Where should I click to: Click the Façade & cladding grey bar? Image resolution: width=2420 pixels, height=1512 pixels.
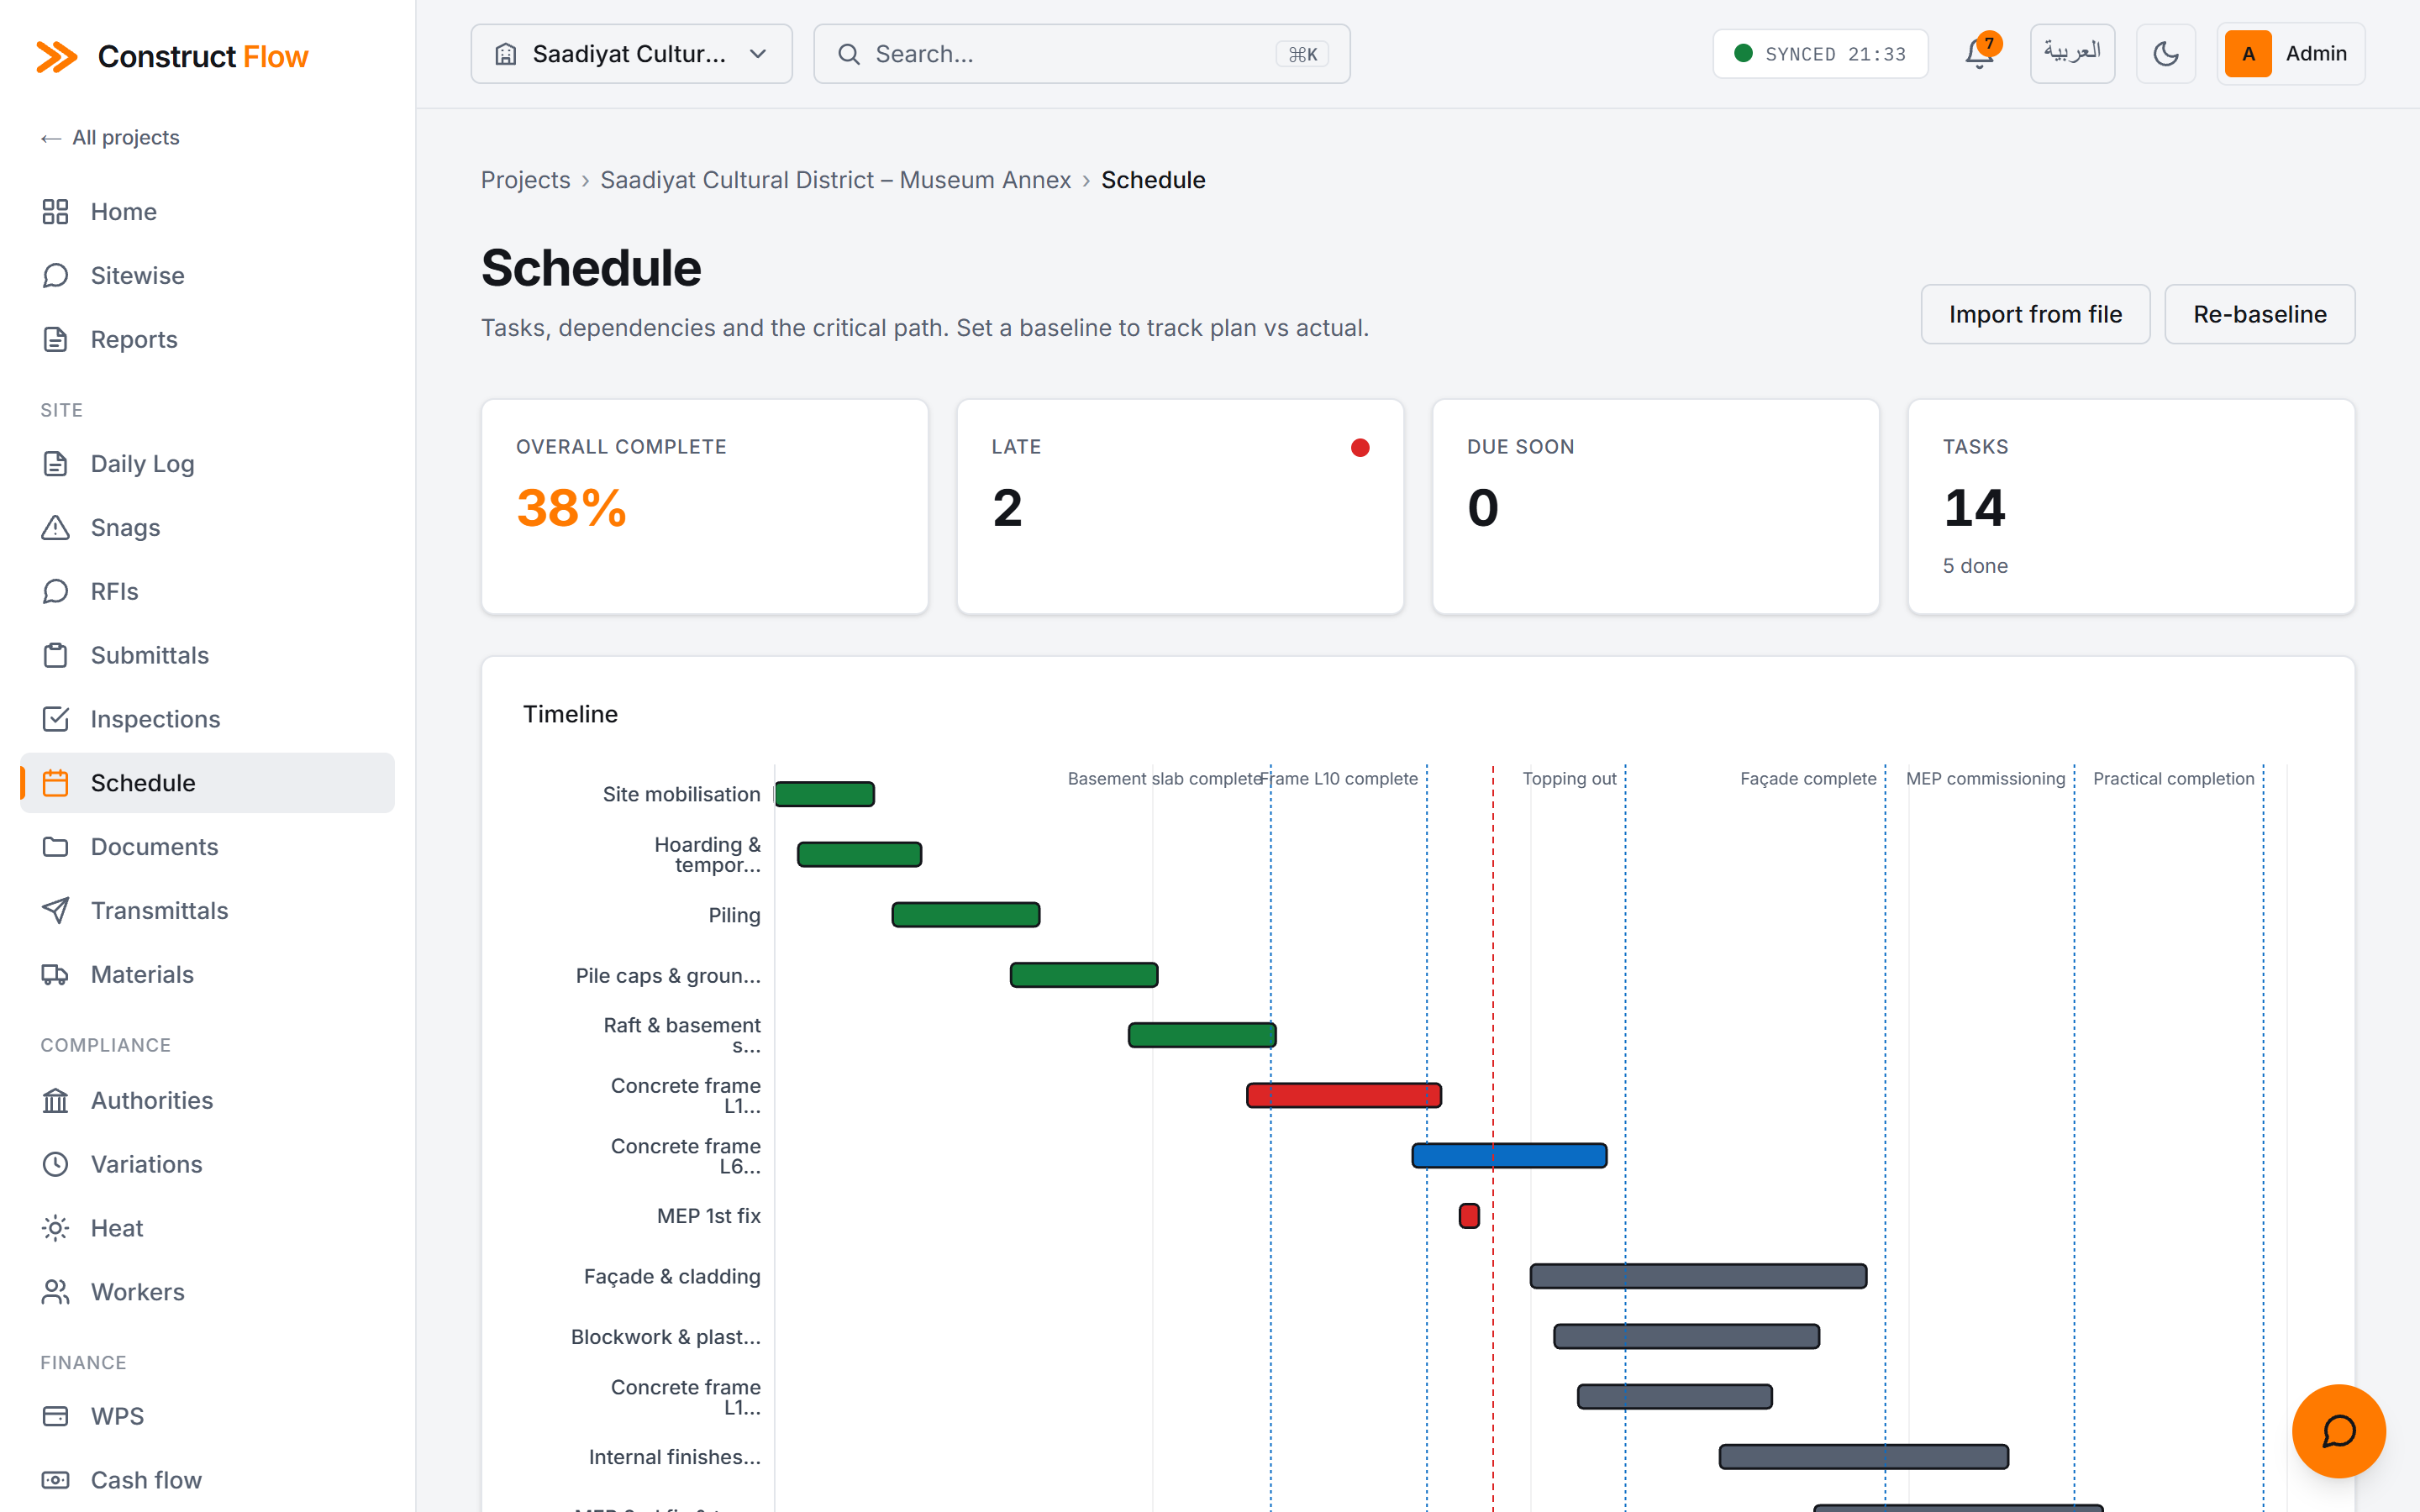(1698, 1276)
